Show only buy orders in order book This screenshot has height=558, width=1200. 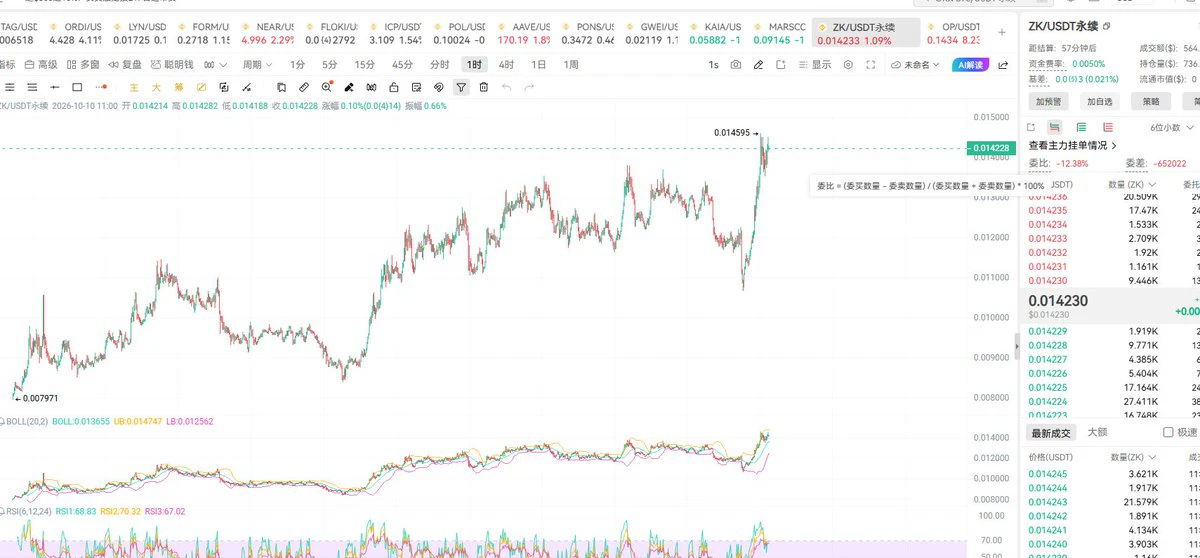click(1081, 127)
